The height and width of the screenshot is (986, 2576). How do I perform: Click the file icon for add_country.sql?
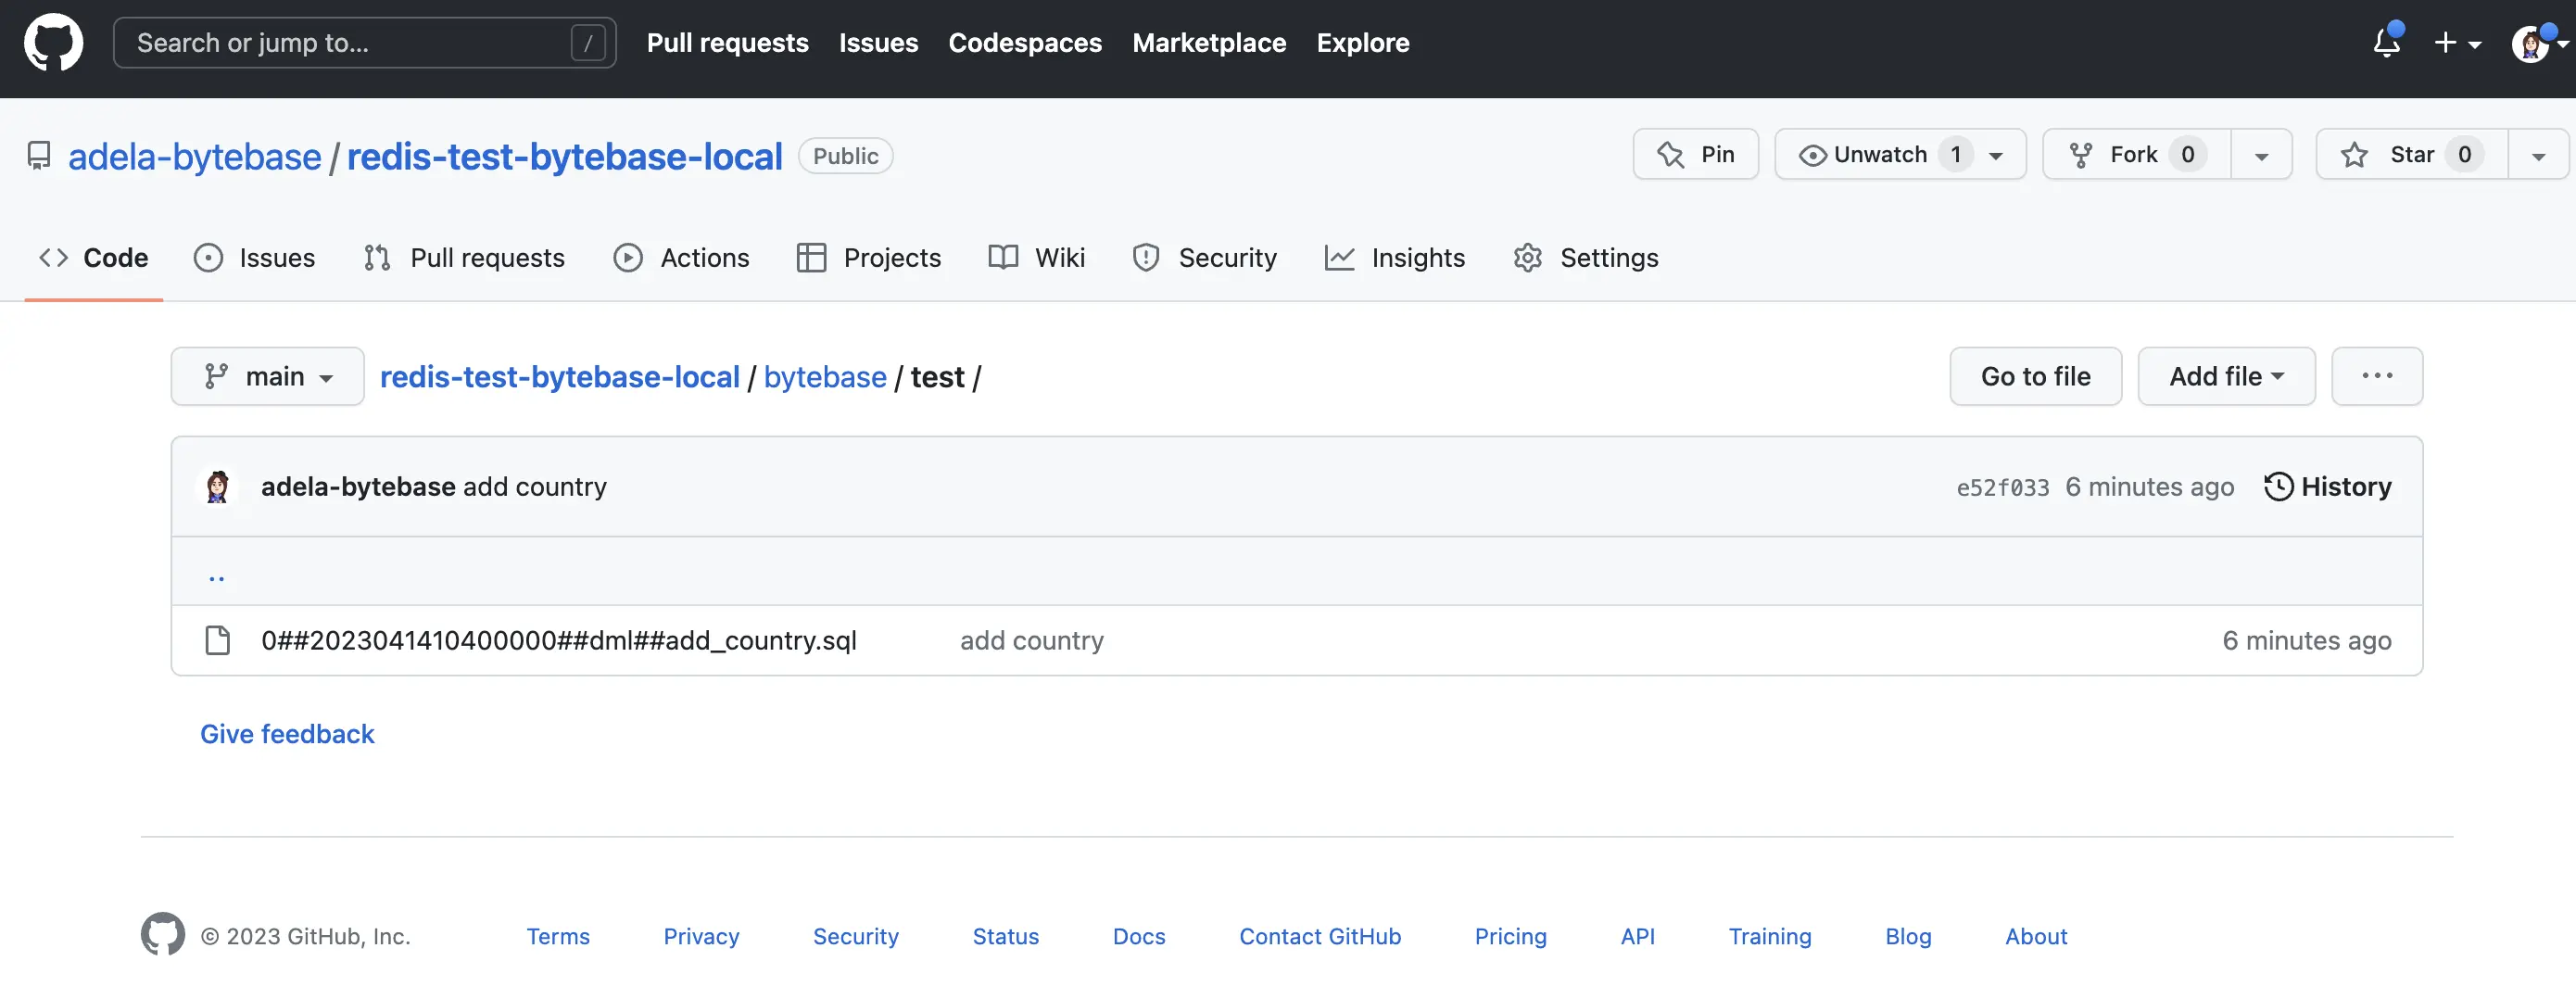(x=217, y=641)
